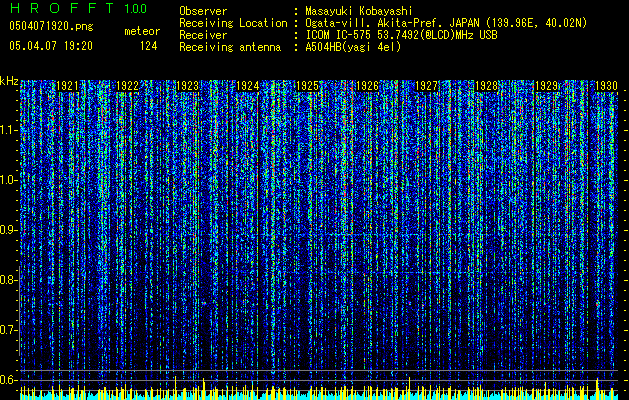Image resolution: width=629 pixels, height=400 pixels.
Task: Click the 1928 time marker
Action: (x=486, y=86)
